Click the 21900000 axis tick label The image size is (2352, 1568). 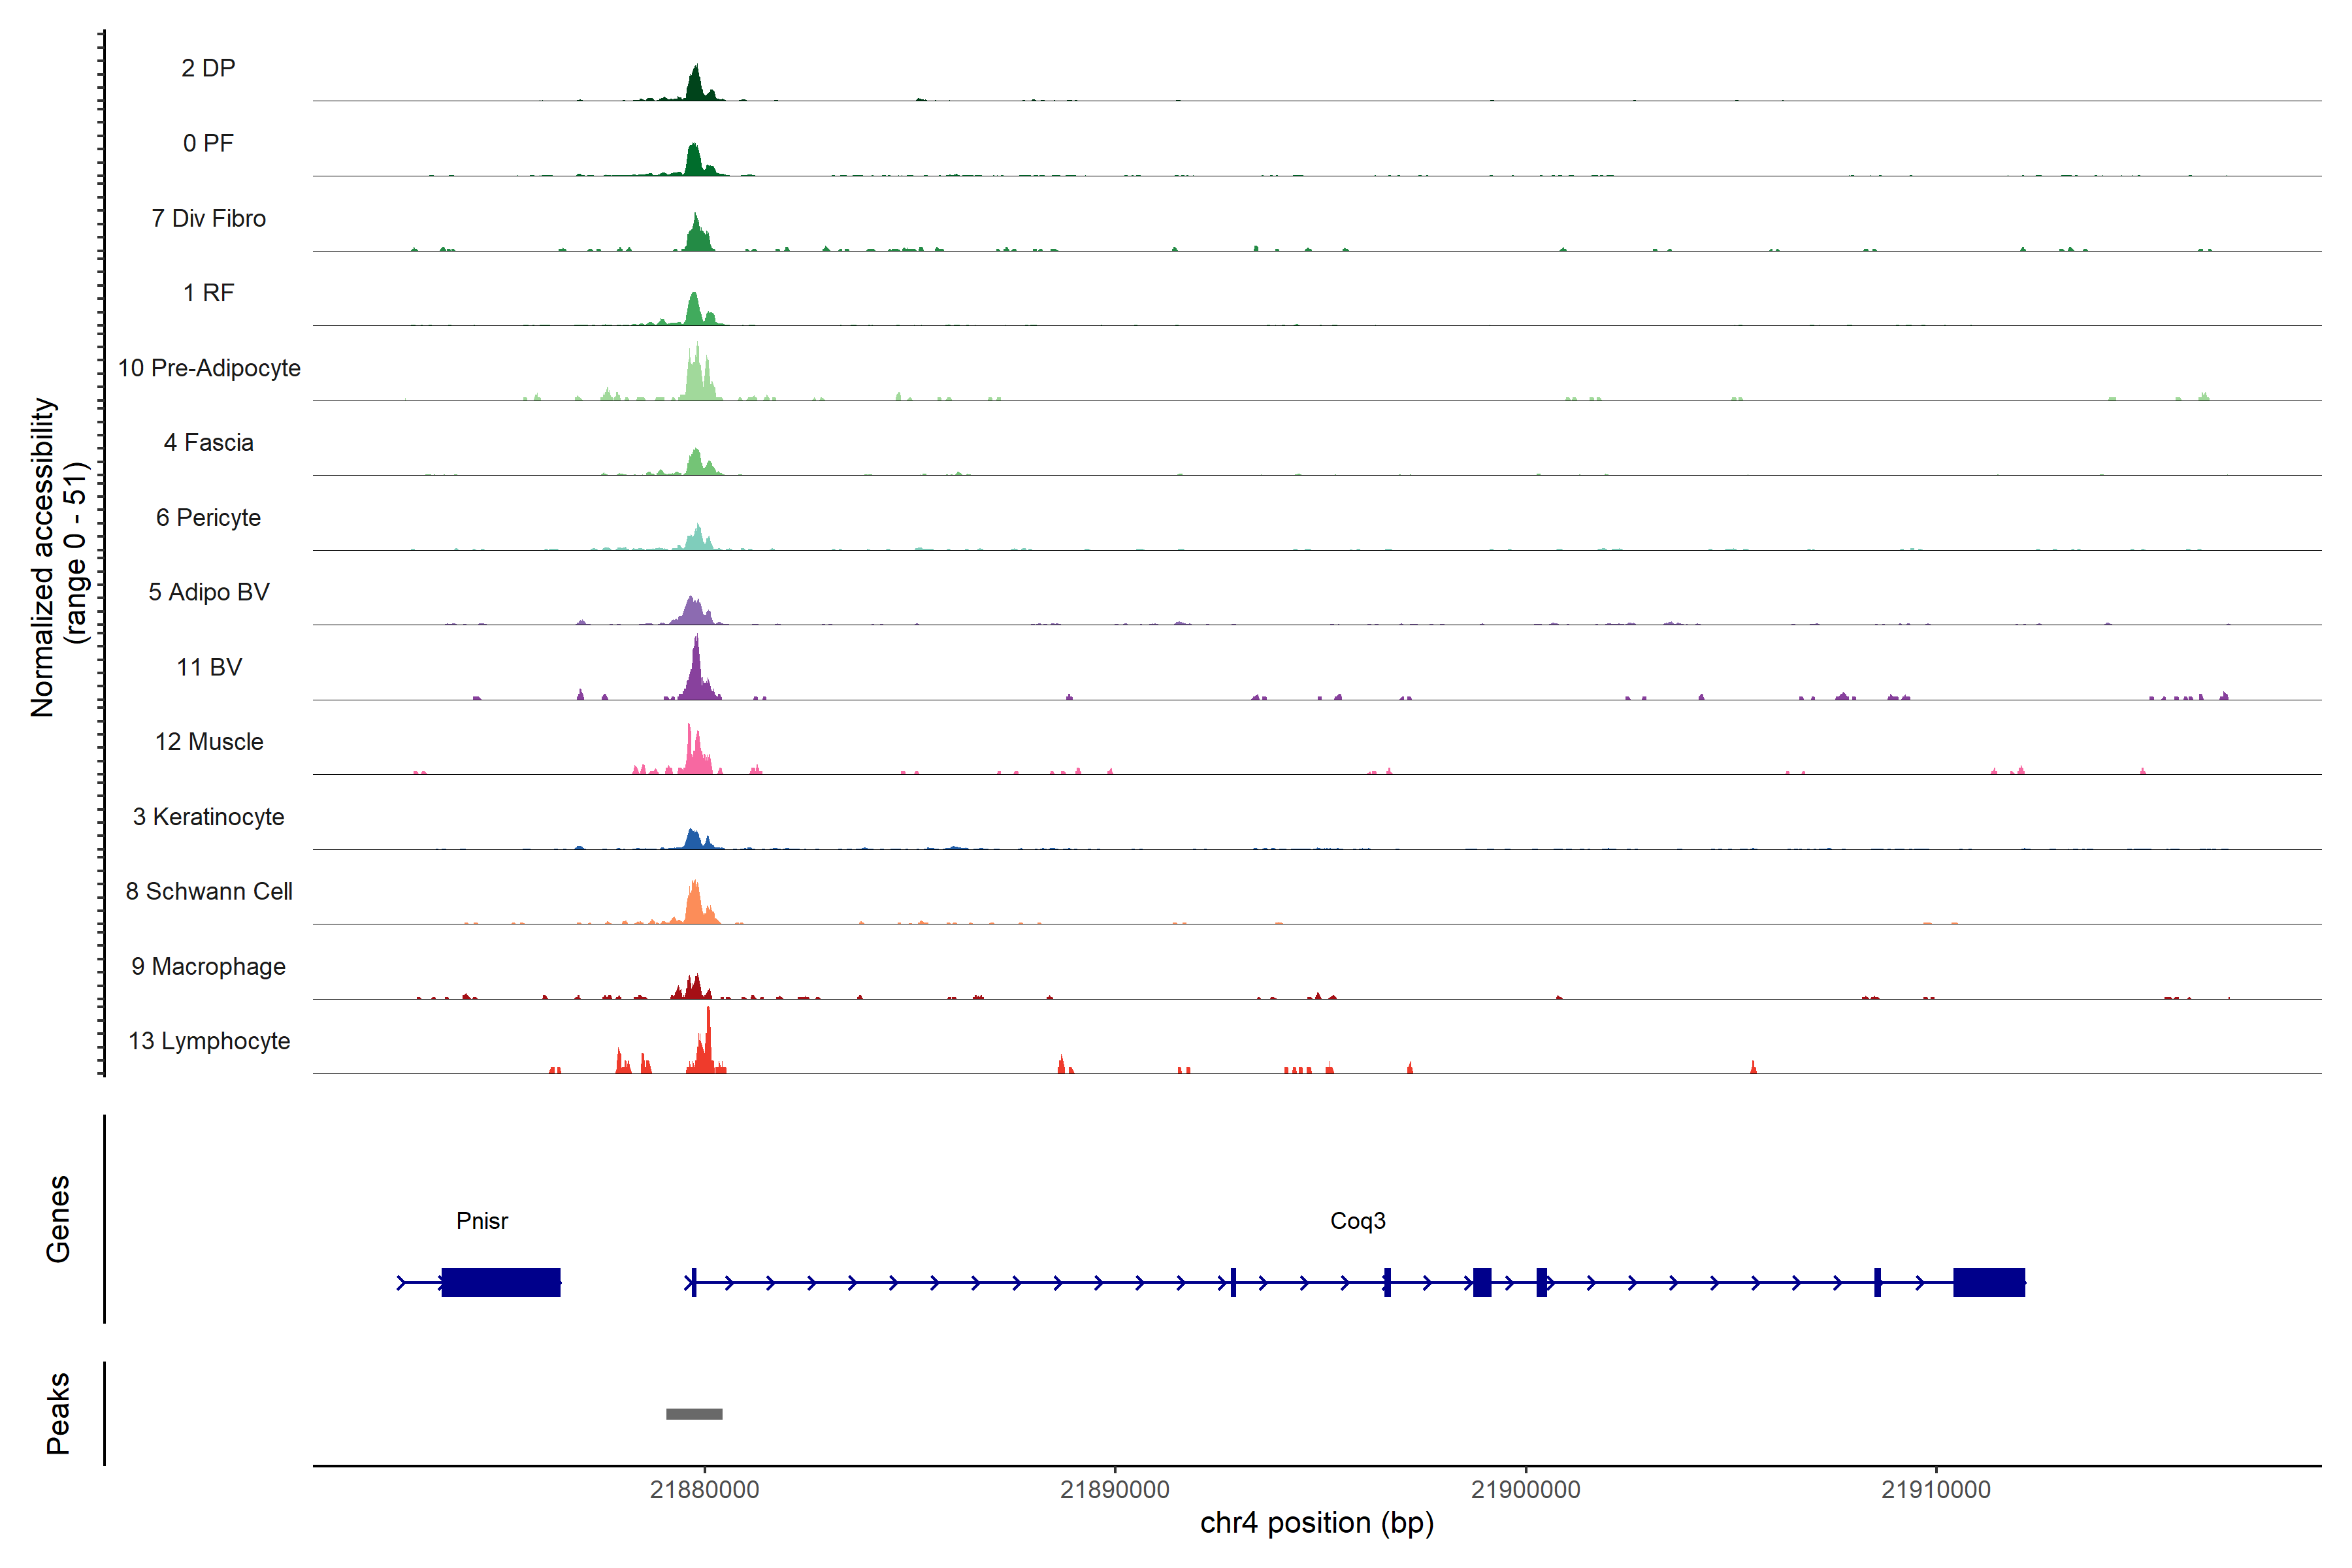1525,1490
